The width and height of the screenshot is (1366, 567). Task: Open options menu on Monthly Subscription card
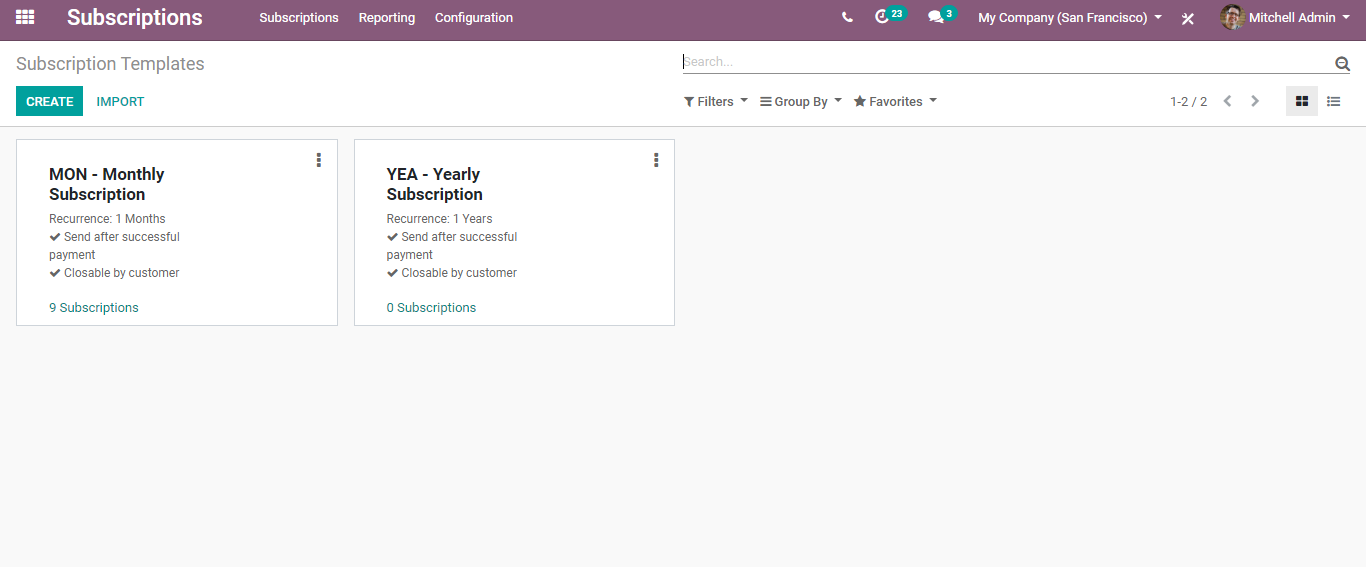(319, 160)
